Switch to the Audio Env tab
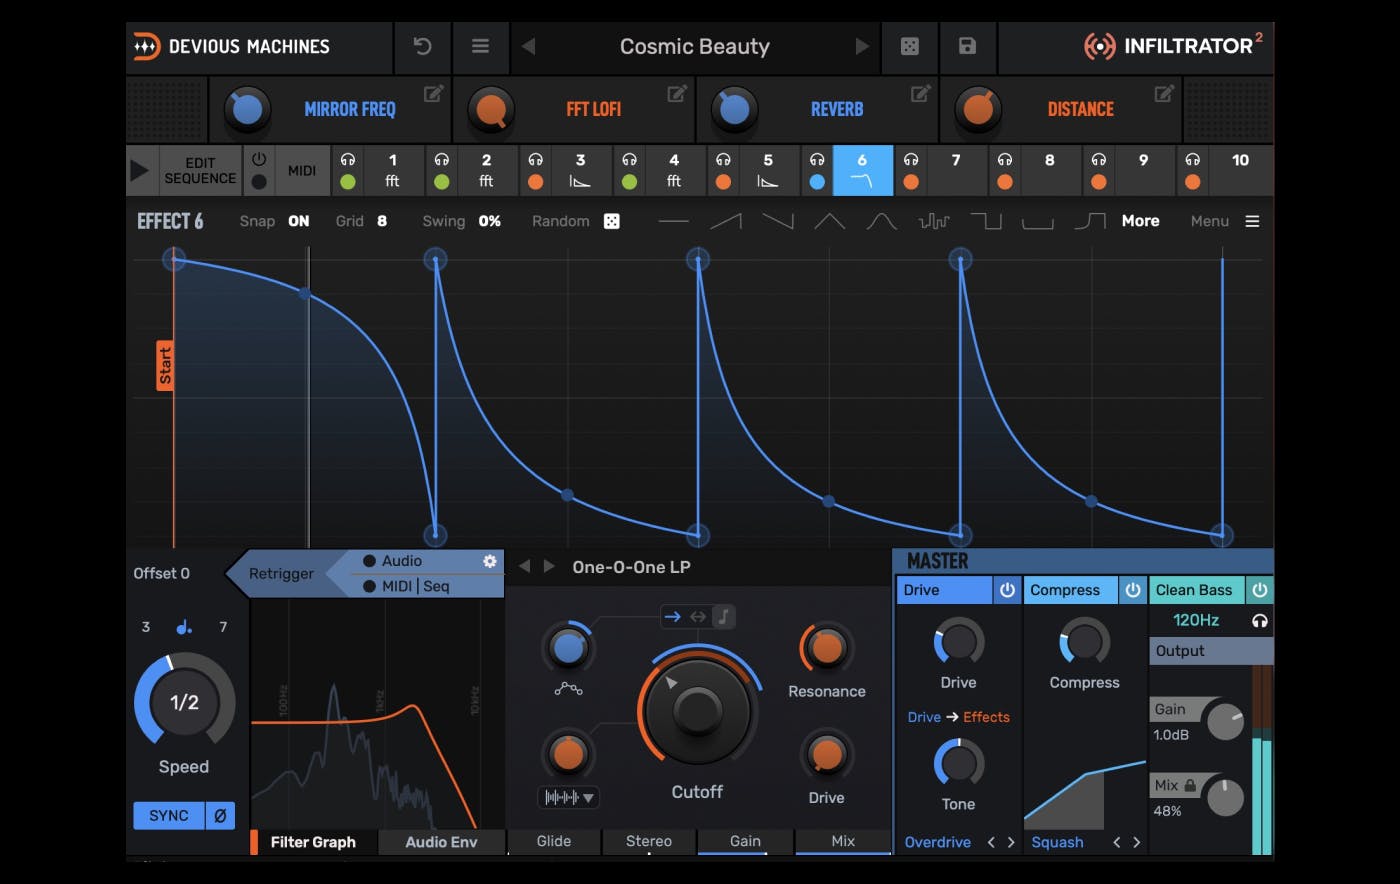 [x=441, y=842]
